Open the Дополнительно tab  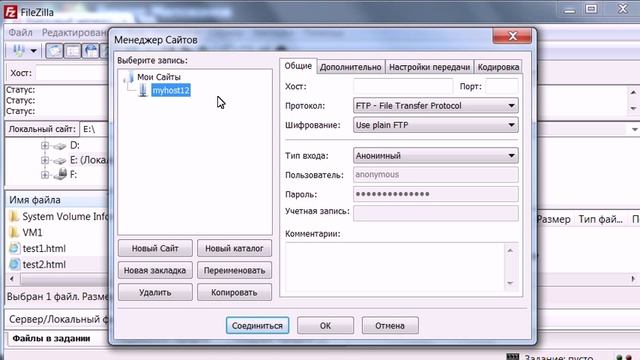[350, 67]
